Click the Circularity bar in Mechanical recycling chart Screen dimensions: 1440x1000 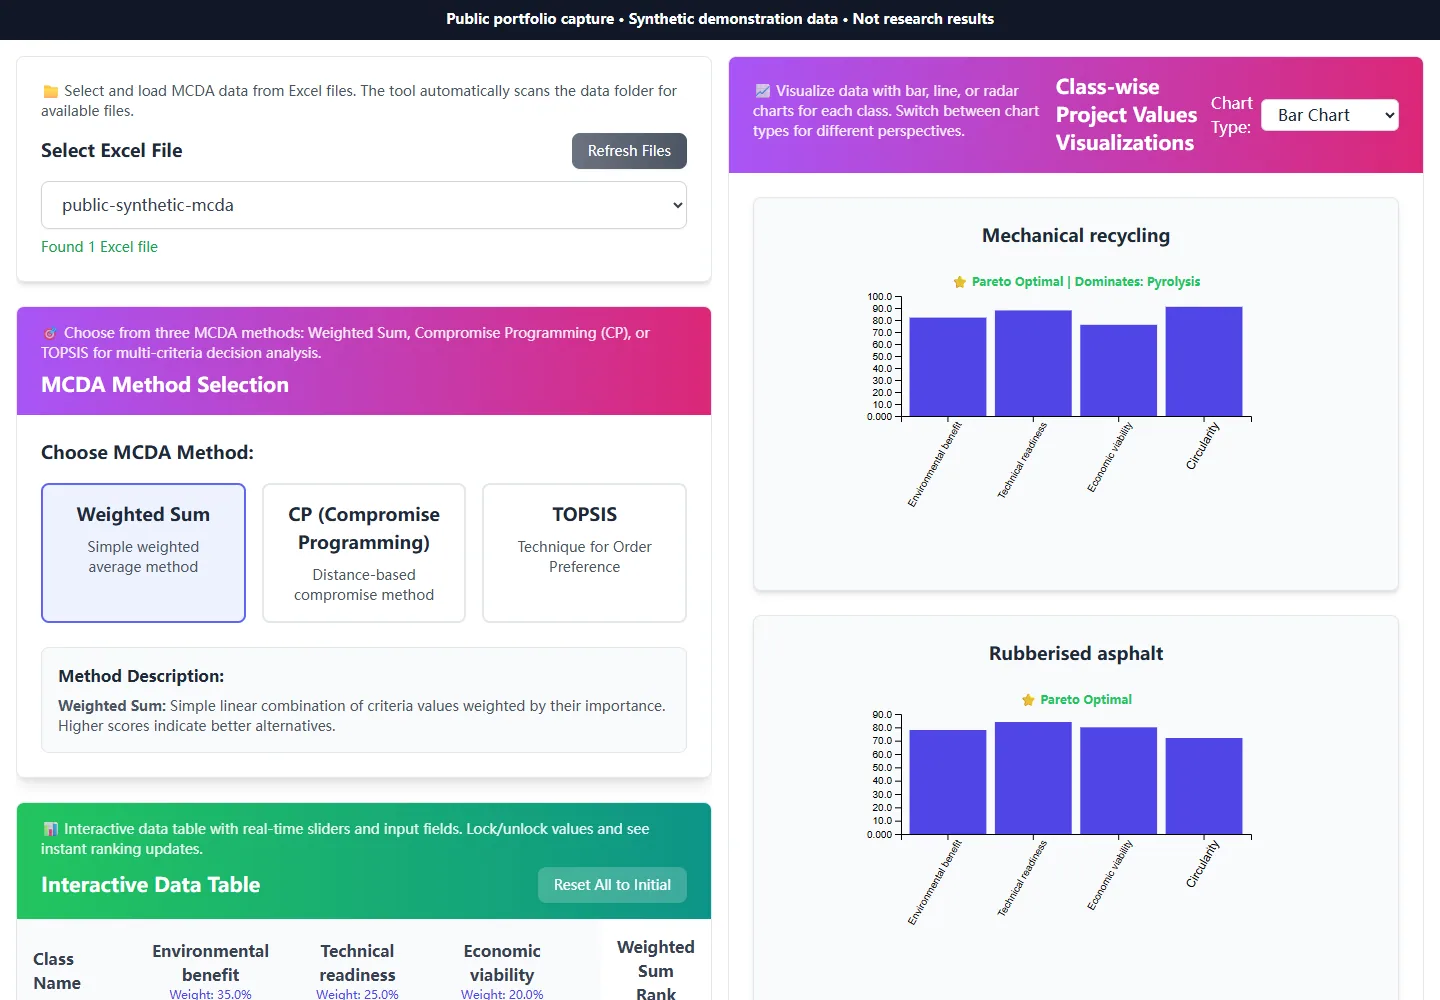pos(1204,362)
